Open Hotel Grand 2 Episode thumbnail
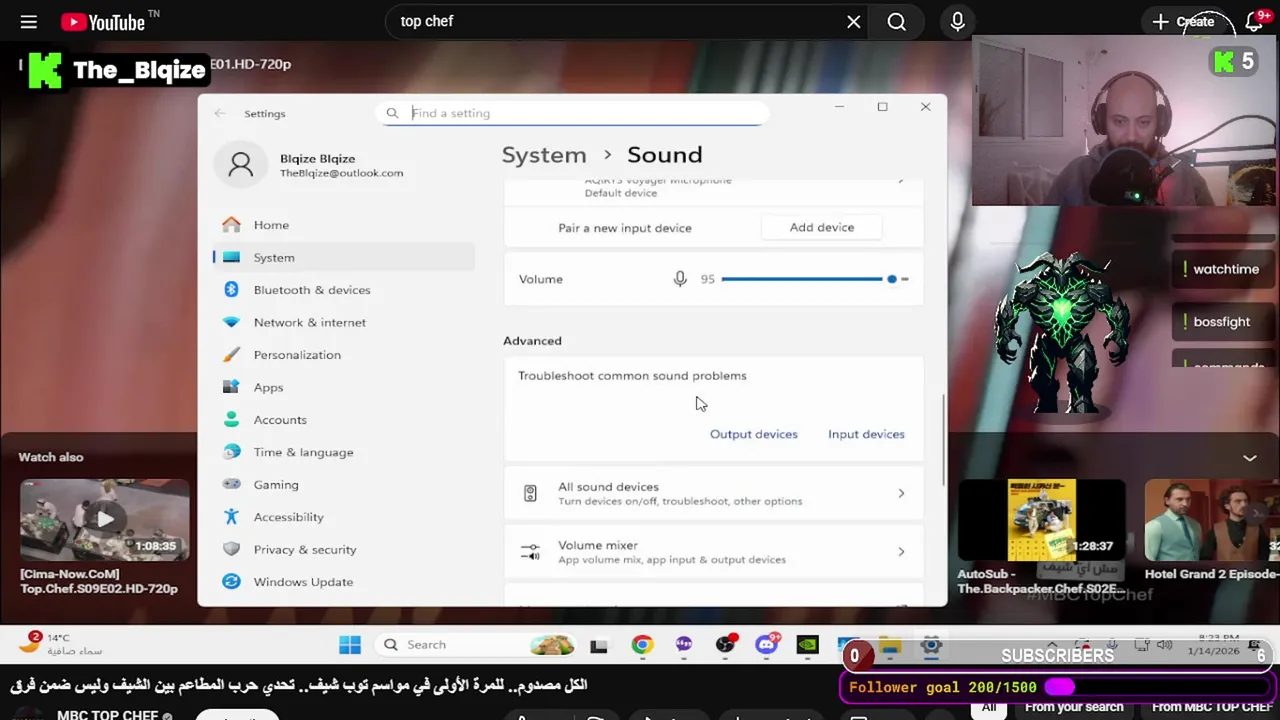This screenshot has height=720, width=1280. (x=1212, y=519)
